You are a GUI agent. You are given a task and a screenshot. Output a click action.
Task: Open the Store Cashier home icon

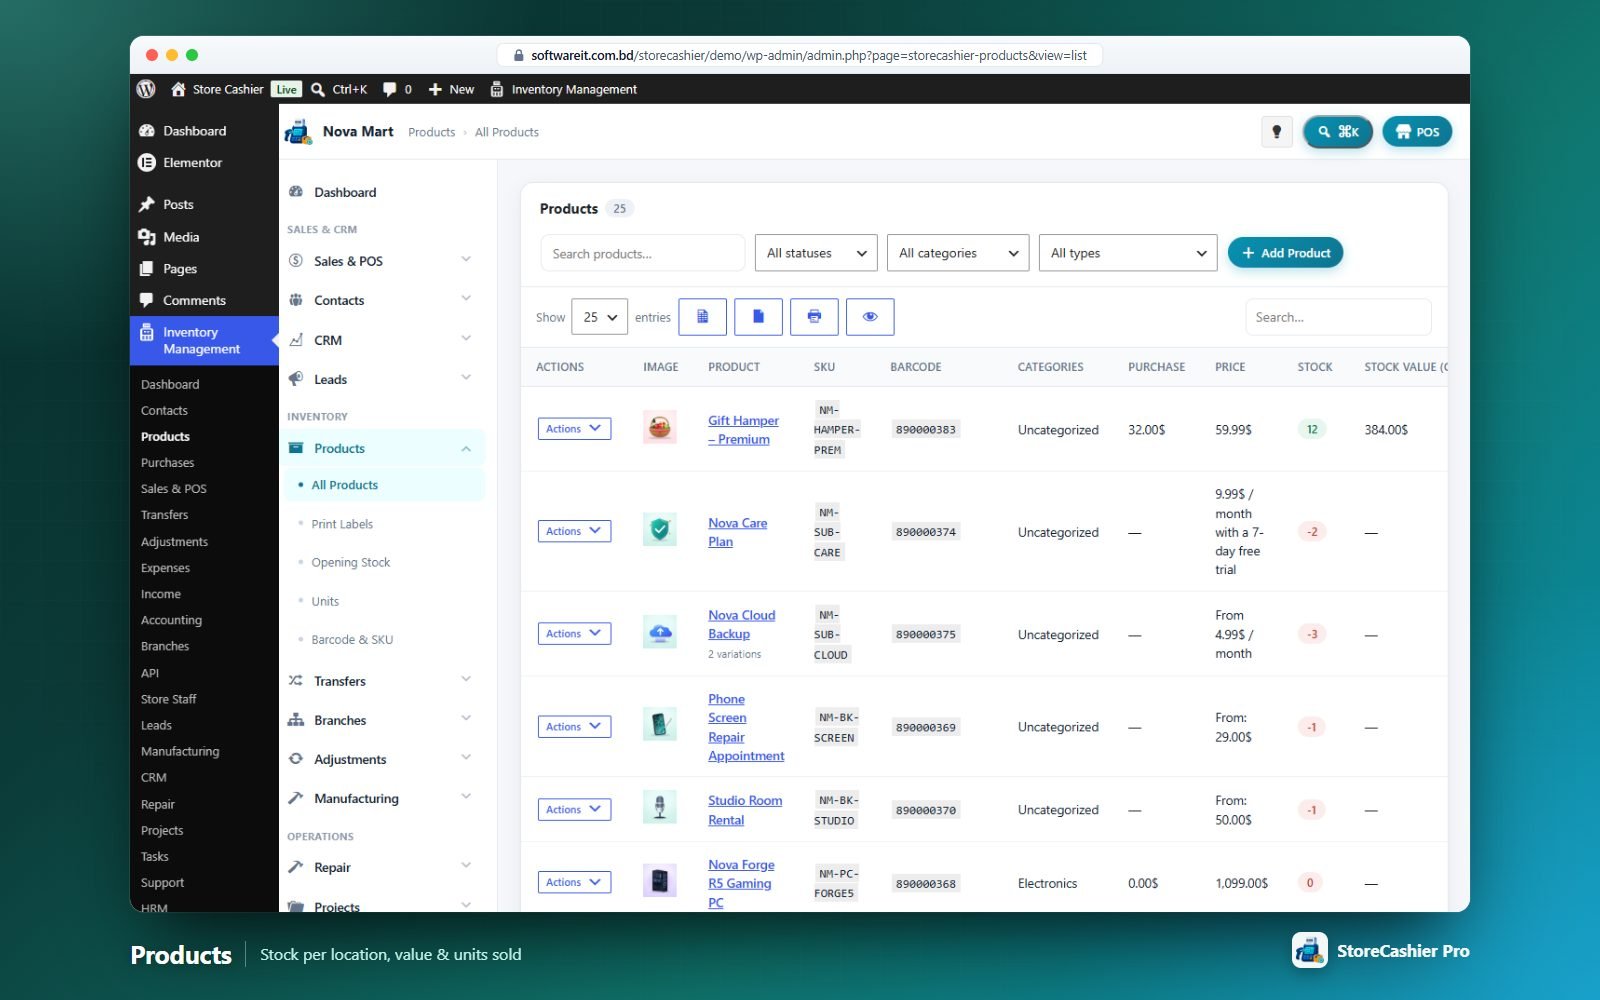point(178,89)
